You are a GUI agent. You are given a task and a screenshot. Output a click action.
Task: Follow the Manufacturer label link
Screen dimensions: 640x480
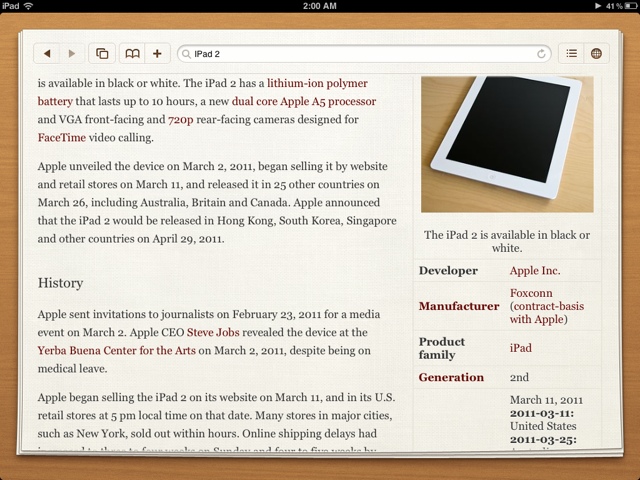click(x=459, y=306)
